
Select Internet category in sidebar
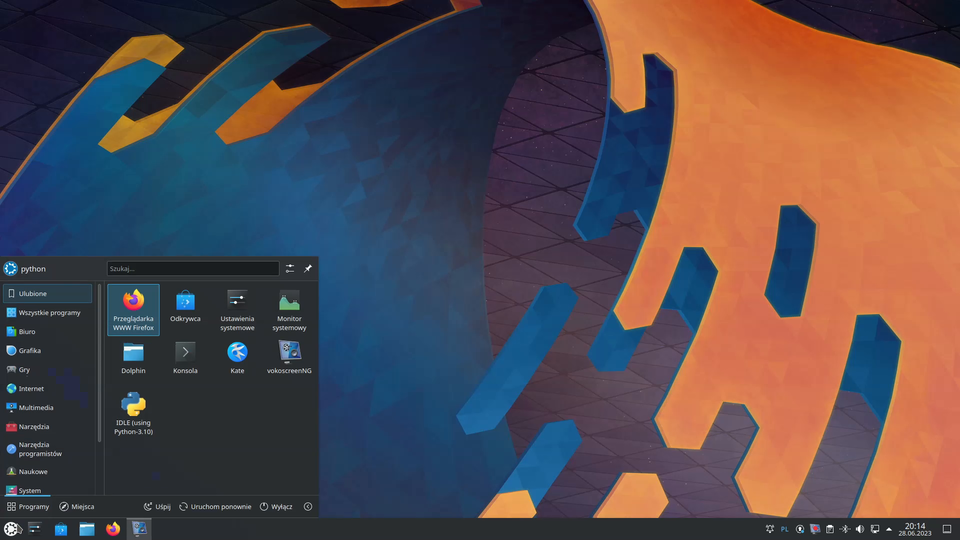pos(30,389)
